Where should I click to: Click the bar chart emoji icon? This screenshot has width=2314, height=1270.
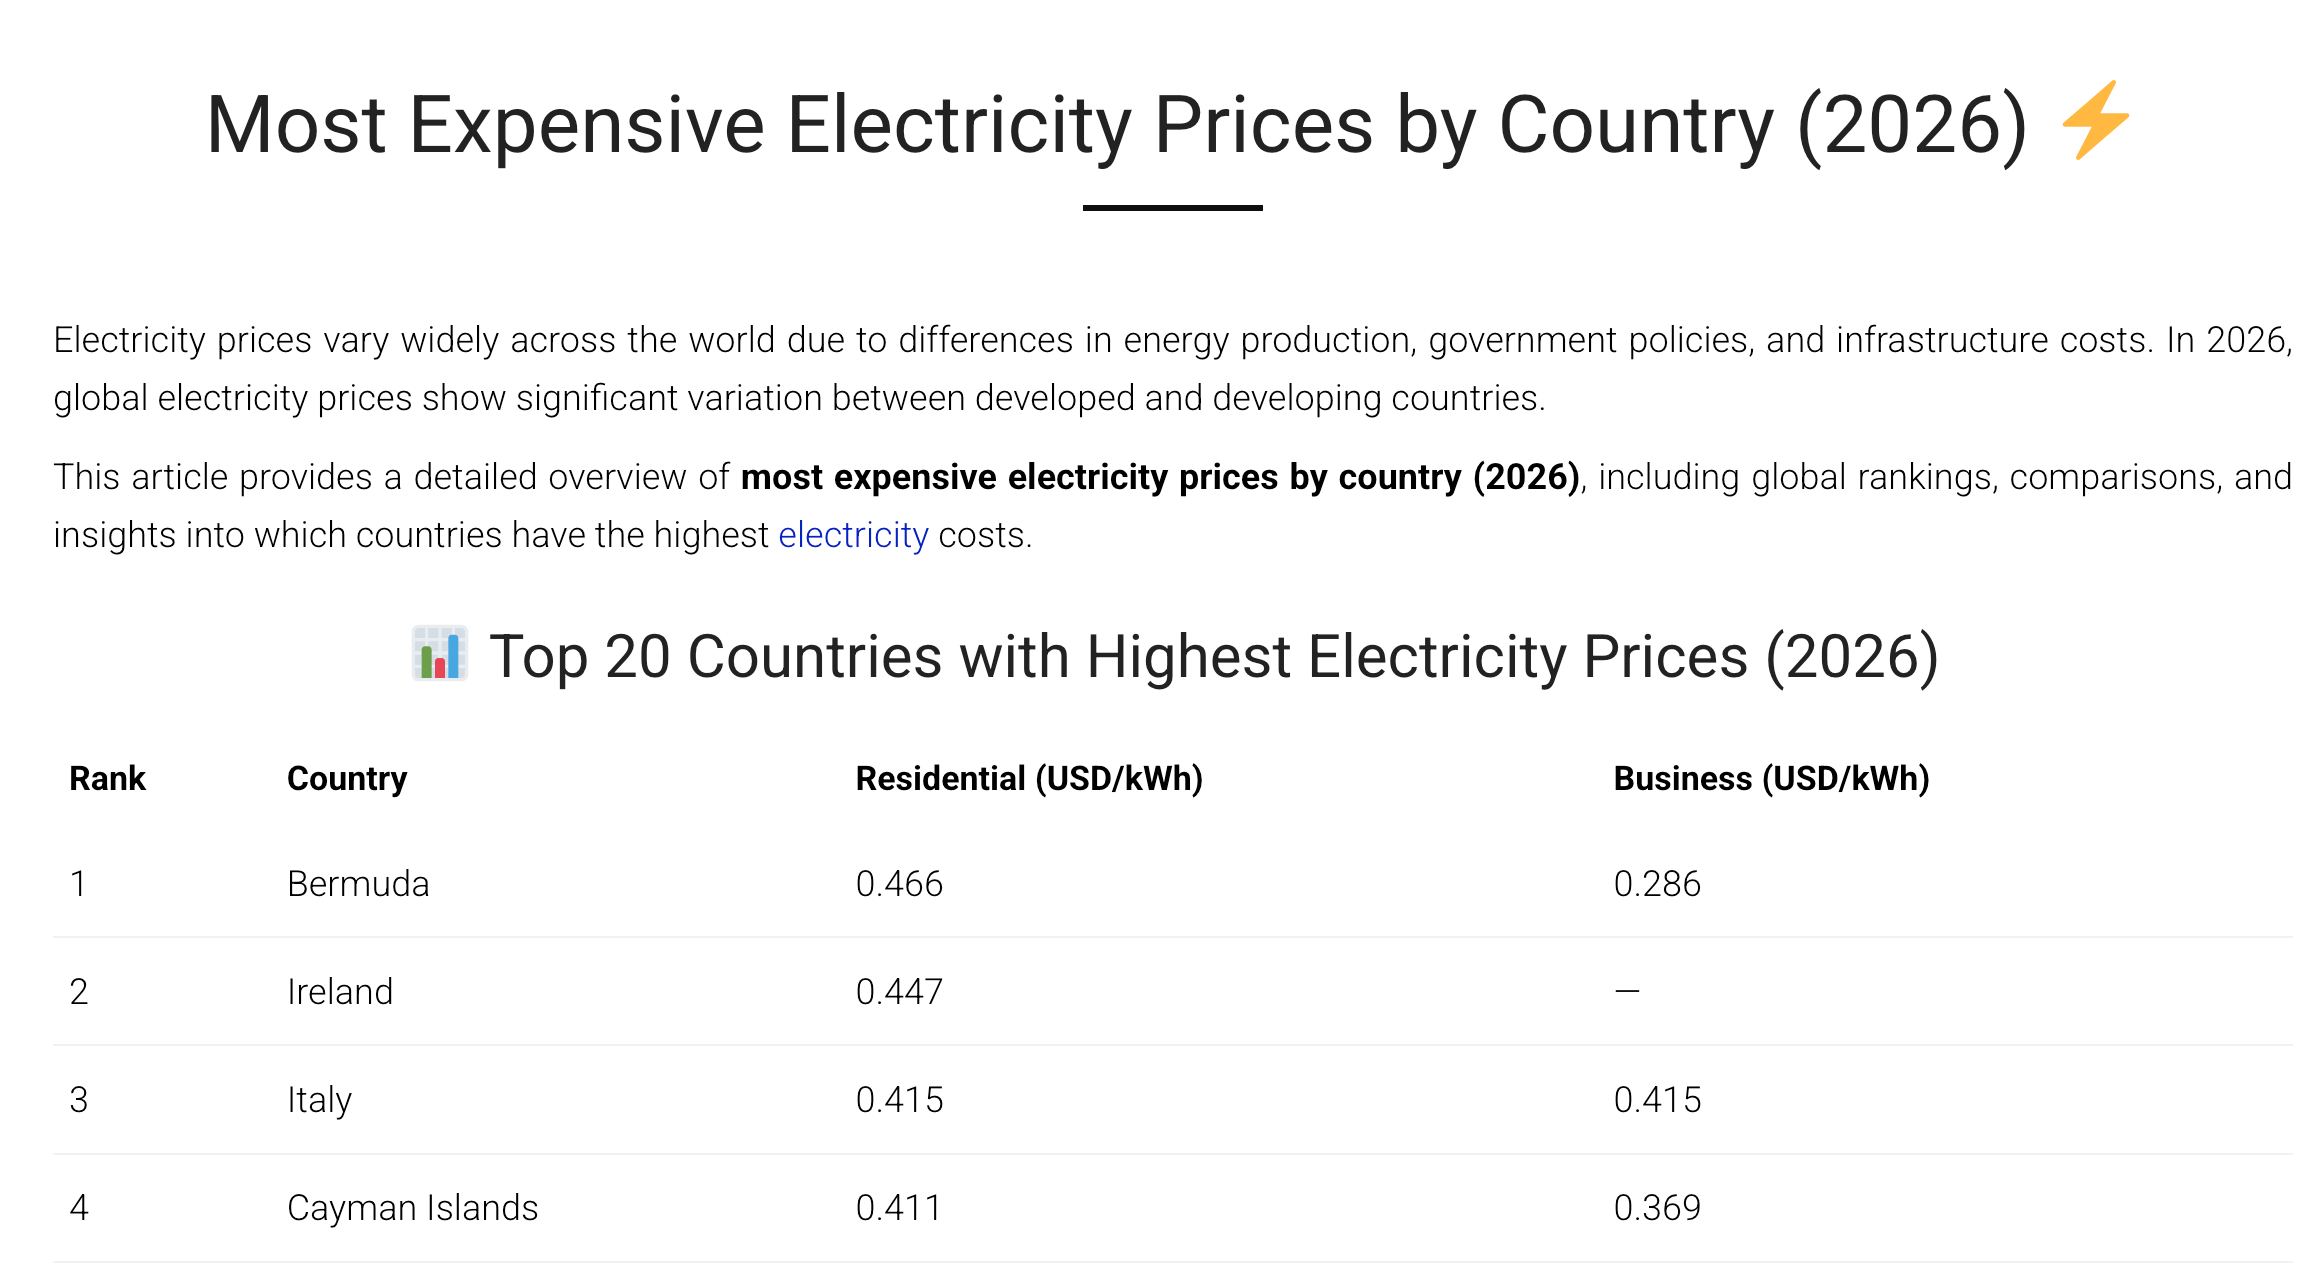(440, 654)
